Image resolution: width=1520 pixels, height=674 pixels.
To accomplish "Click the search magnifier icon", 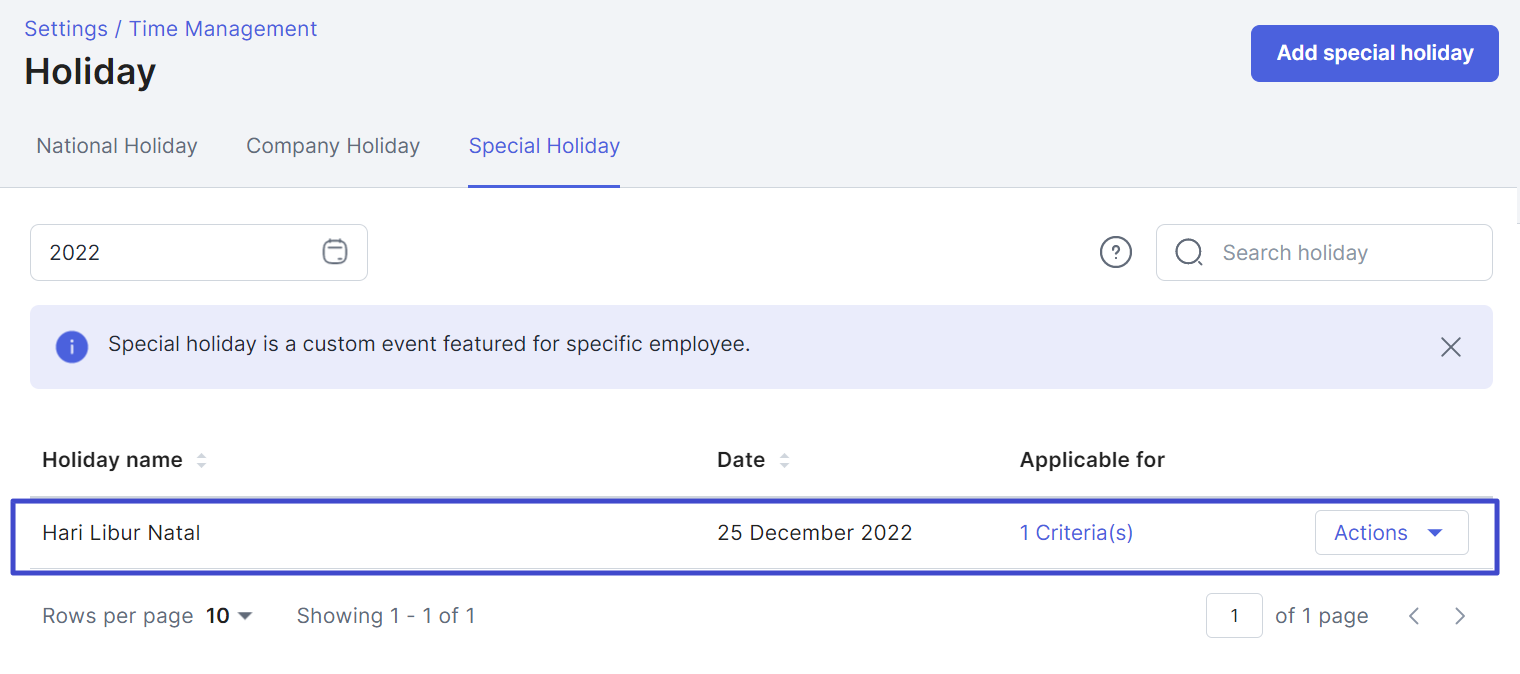I will (x=1188, y=252).
